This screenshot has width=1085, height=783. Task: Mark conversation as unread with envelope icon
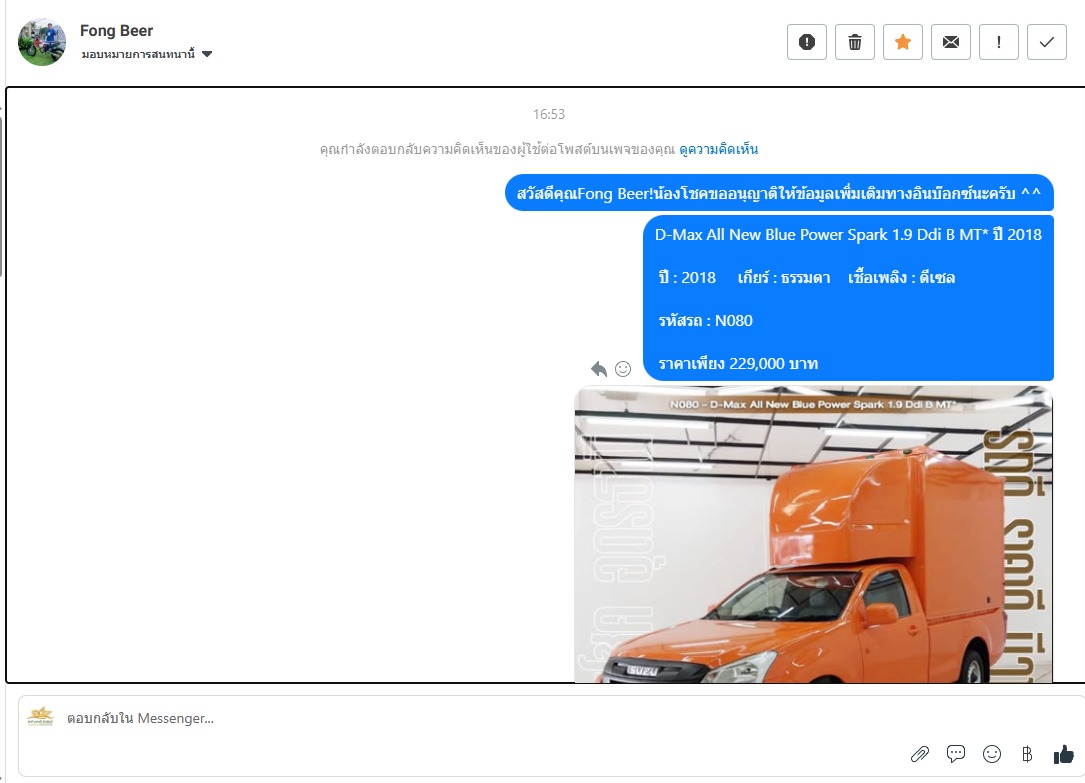[x=951, y=42]
